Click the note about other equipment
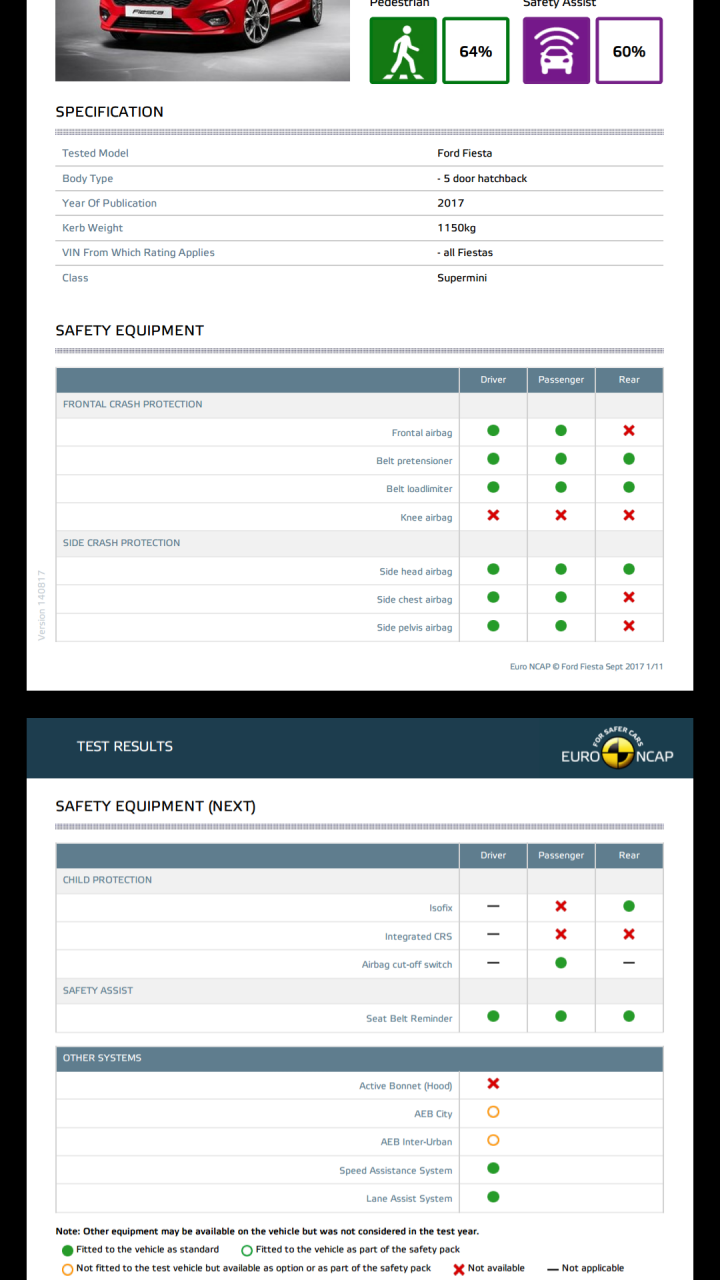Screen dimensions: 720x1280 [267, 1232]
